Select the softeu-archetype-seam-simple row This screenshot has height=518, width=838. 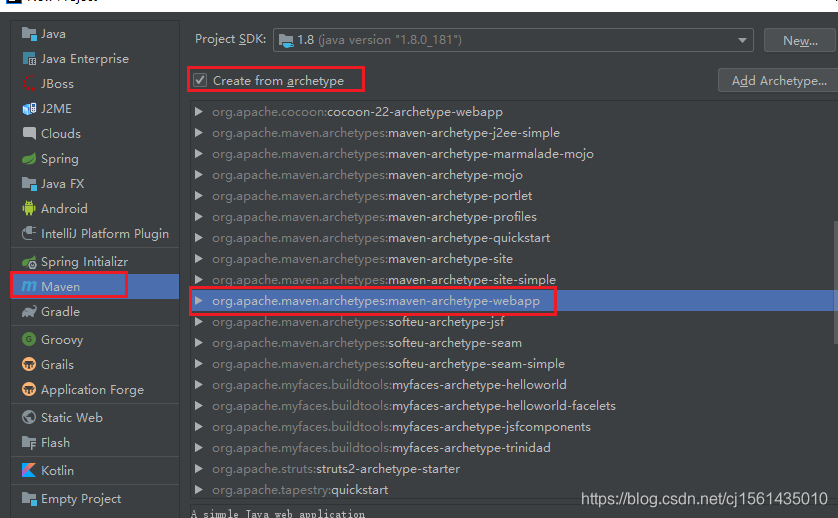coord(514,364)
